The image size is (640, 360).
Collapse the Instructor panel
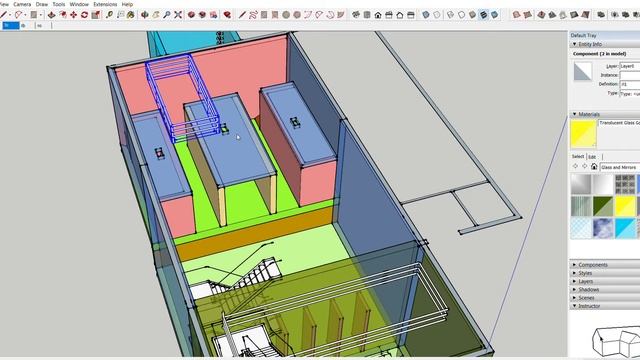pyautogui.click(x=575, y=306)
